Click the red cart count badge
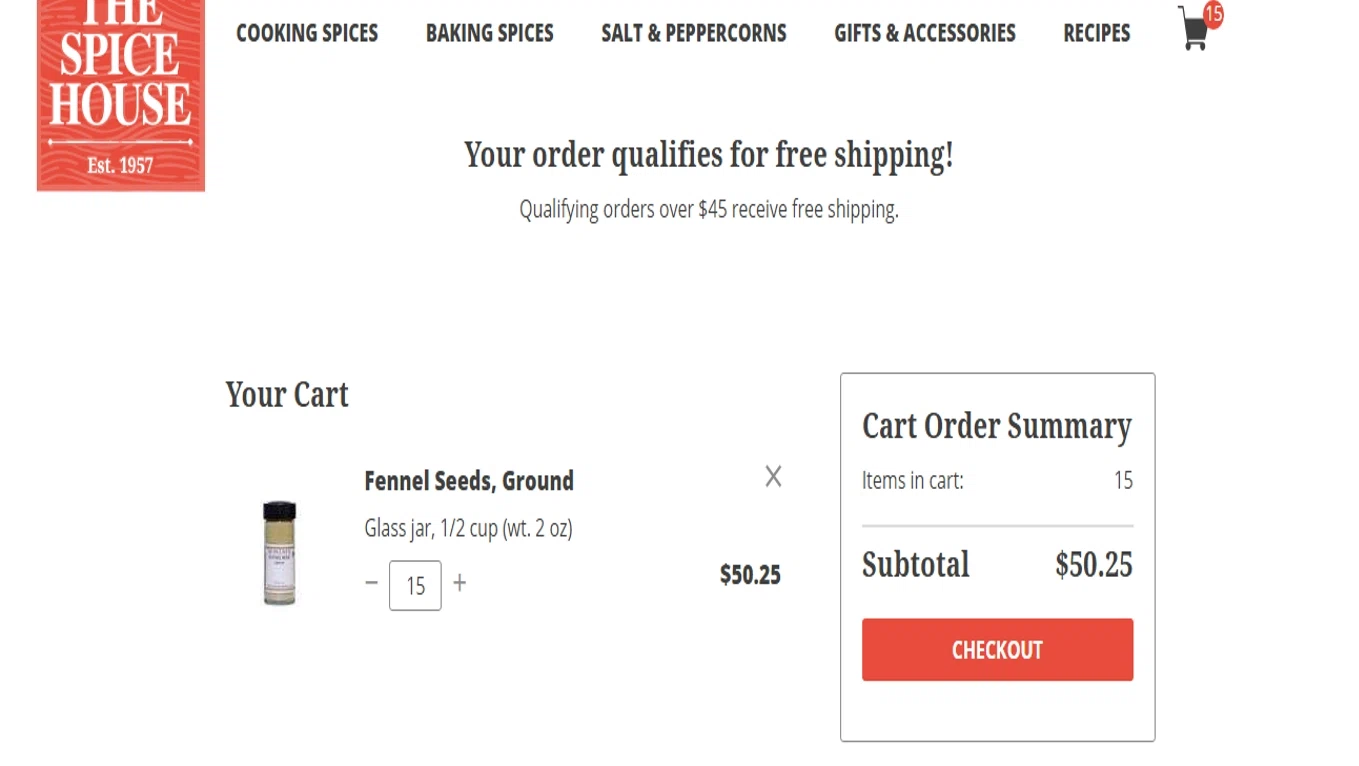The image size is (1359, 766). click(x=1213, y=14)
